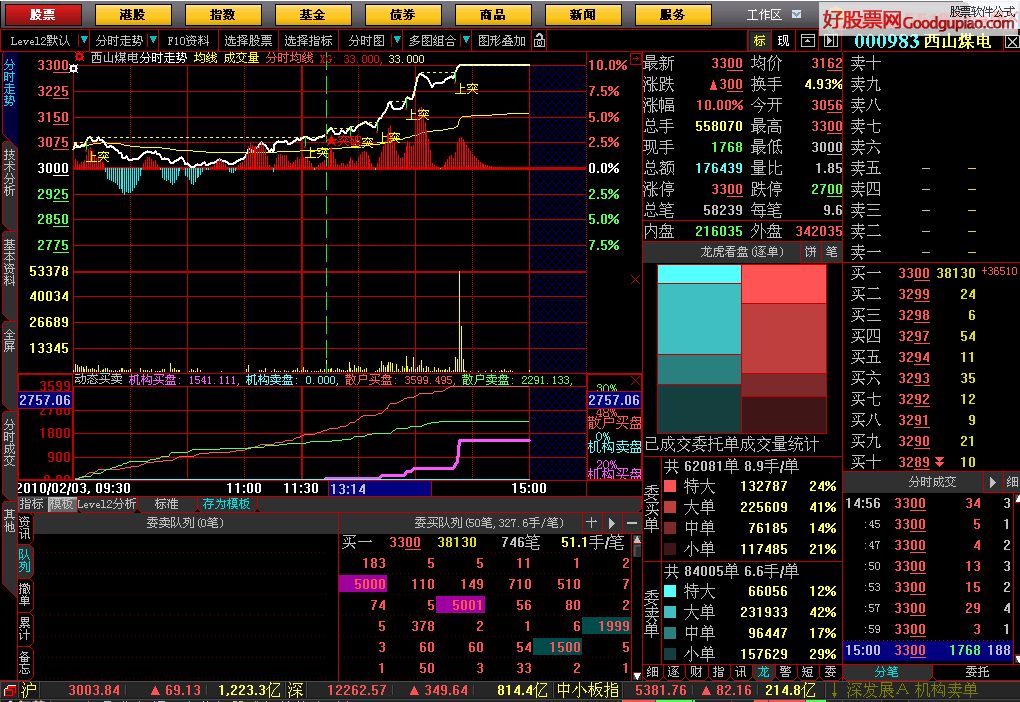Viewport: 1020px width, 702px height.
Task: Click the red arrow box at chart top-right
Action: (x=635, y=59)
